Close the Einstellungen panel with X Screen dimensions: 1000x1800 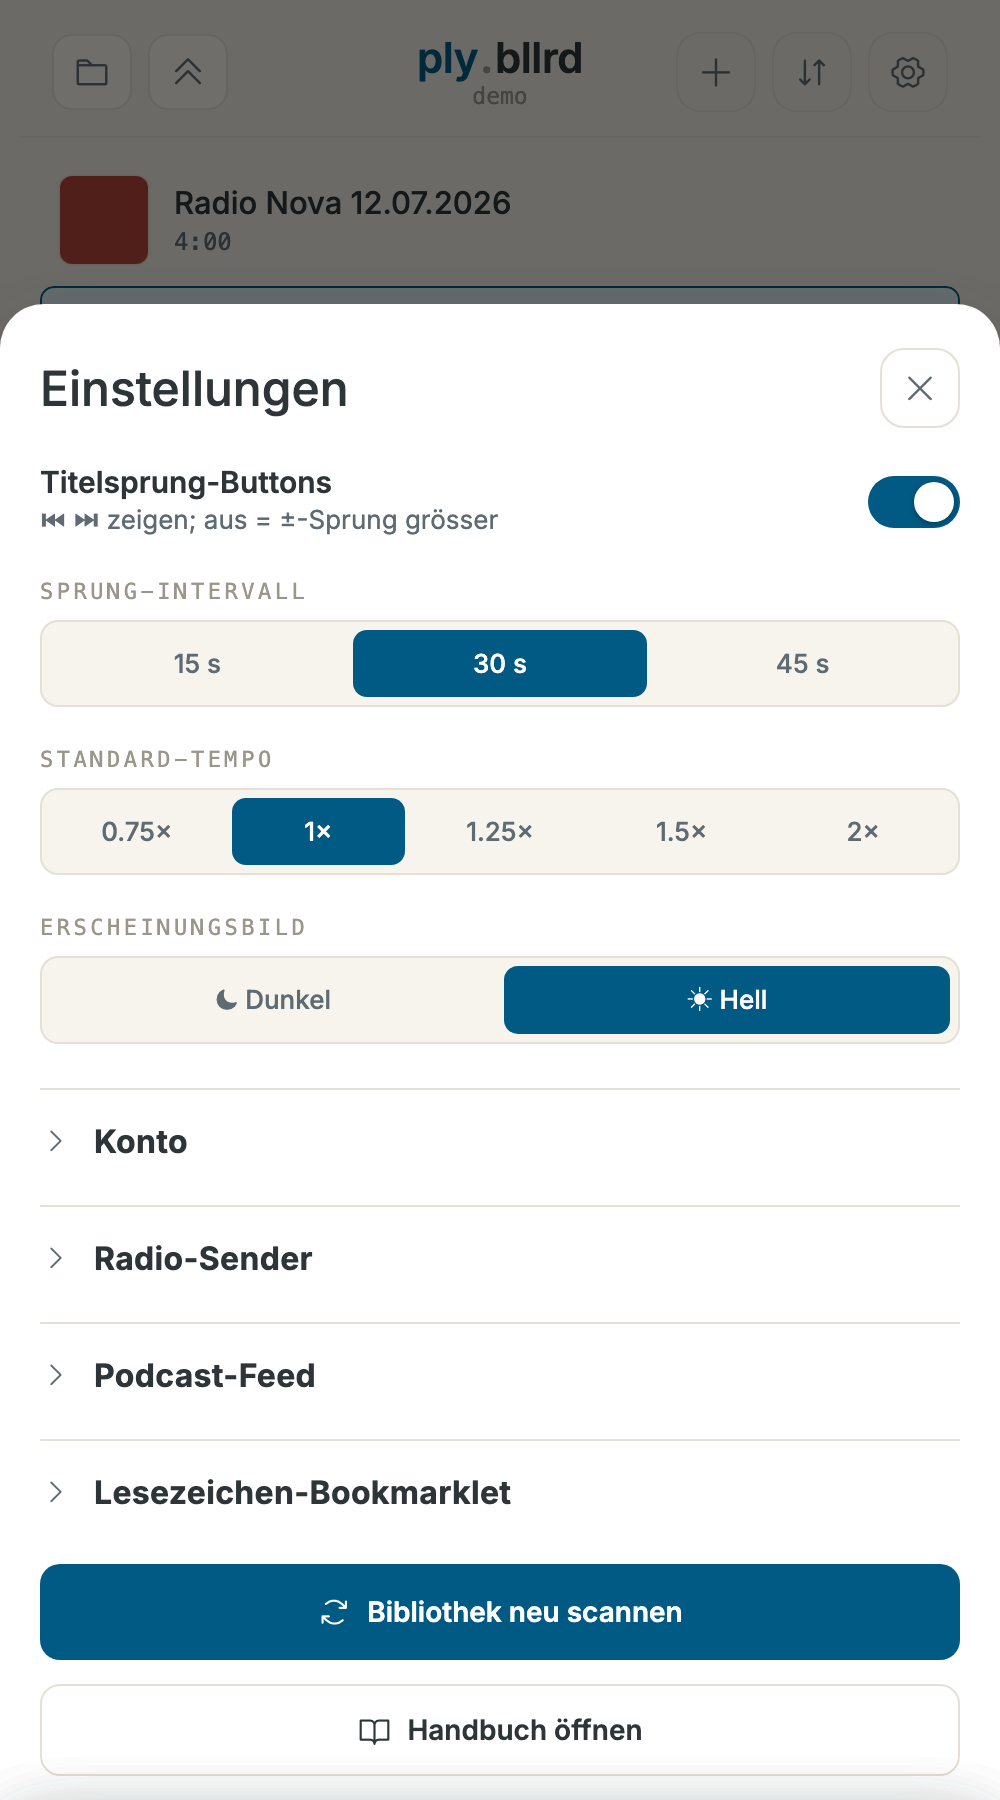[x=920, y=388]
